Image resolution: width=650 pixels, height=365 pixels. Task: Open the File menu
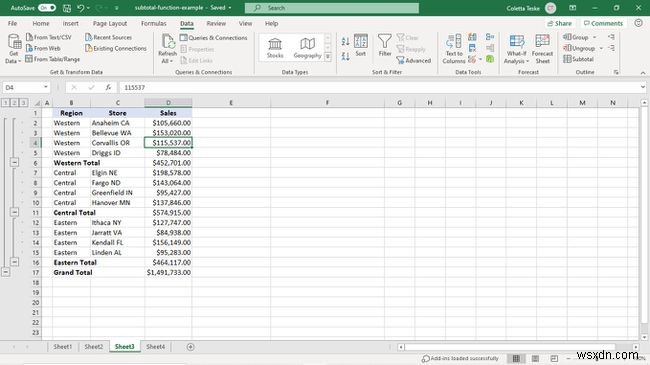[12, 23]
